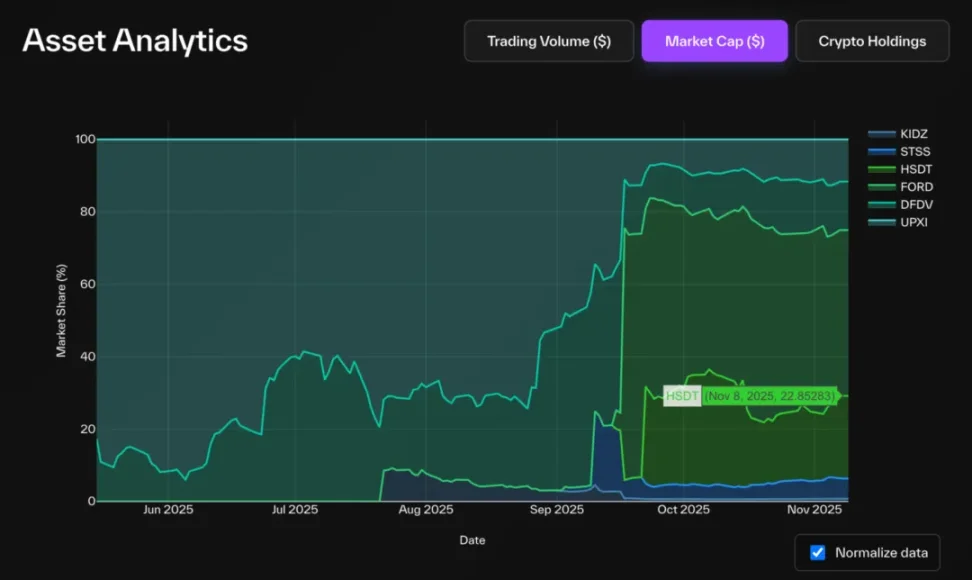This screenshot has width=972, height=580.
Task: Switch to the Trading Volume ($) tab
Action: (x=548, y=41)
